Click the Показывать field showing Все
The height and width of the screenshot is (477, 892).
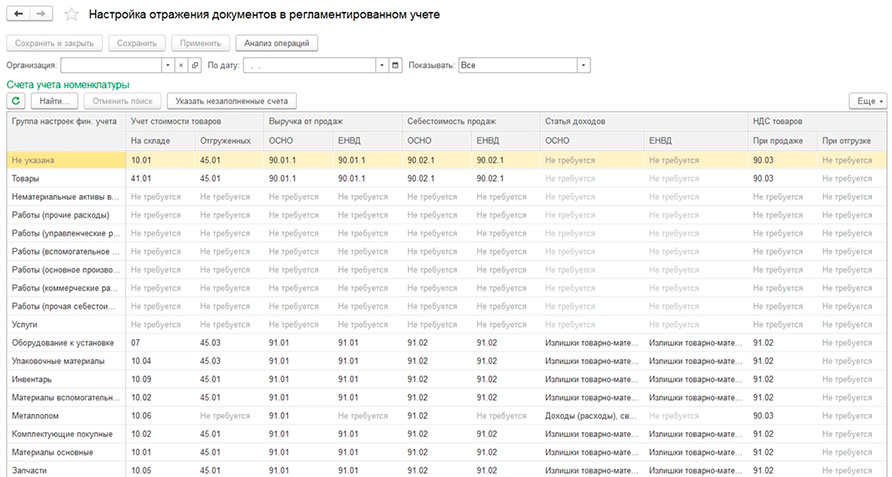[518, 65]
